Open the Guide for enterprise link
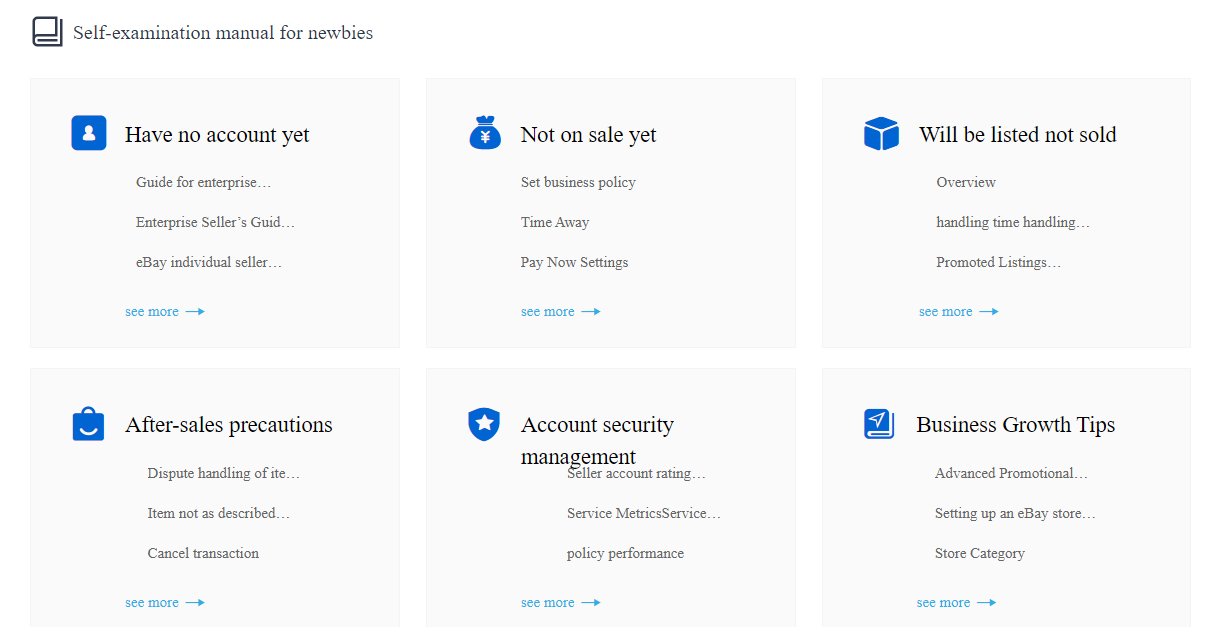The height and width of the screenshot is (627, 1207). 203,182
